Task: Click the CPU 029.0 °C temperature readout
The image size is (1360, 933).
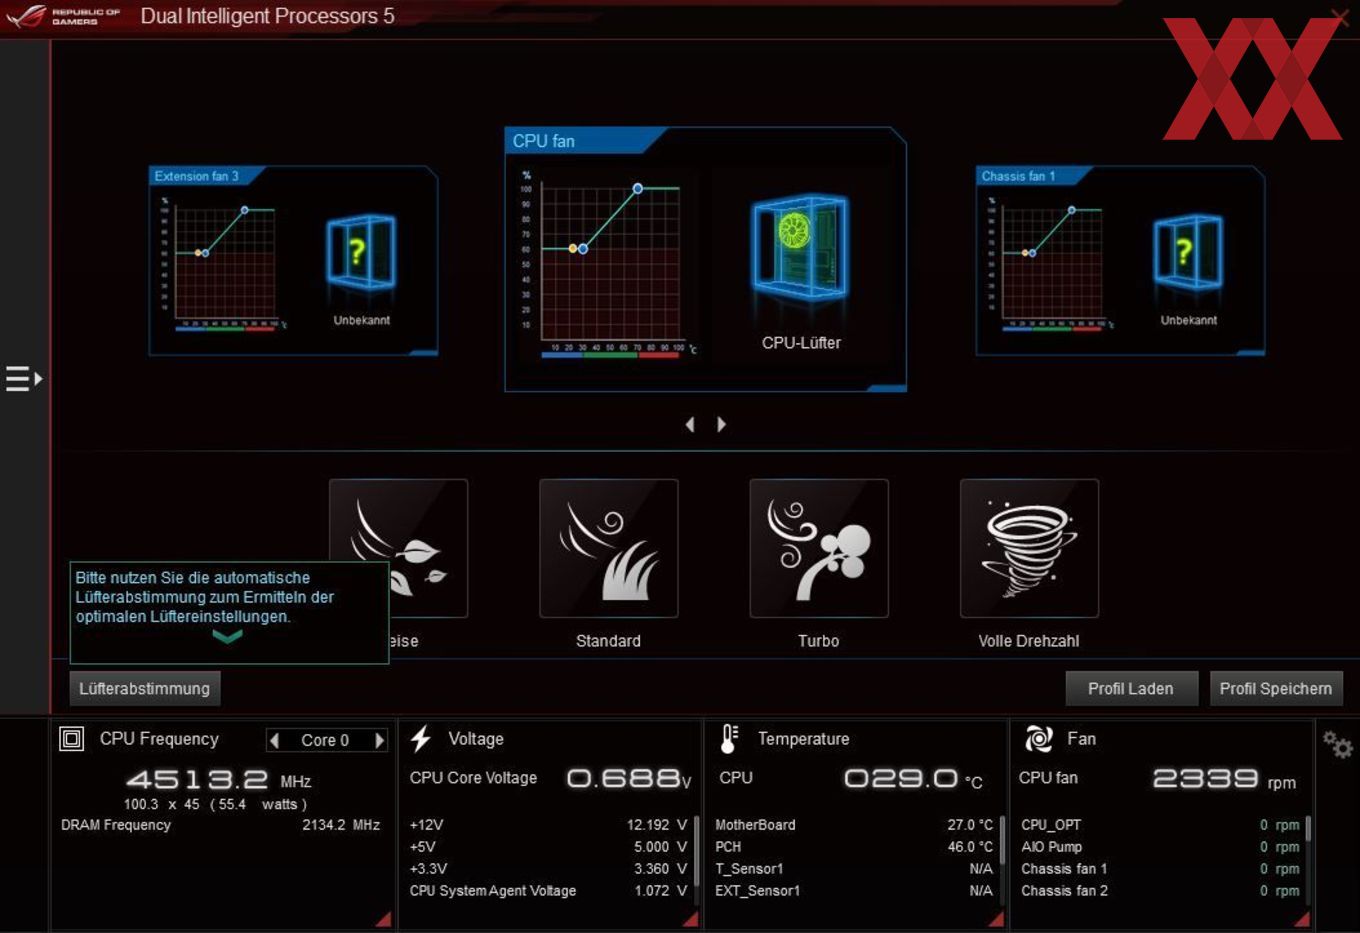Action: (x=913, y=779)
